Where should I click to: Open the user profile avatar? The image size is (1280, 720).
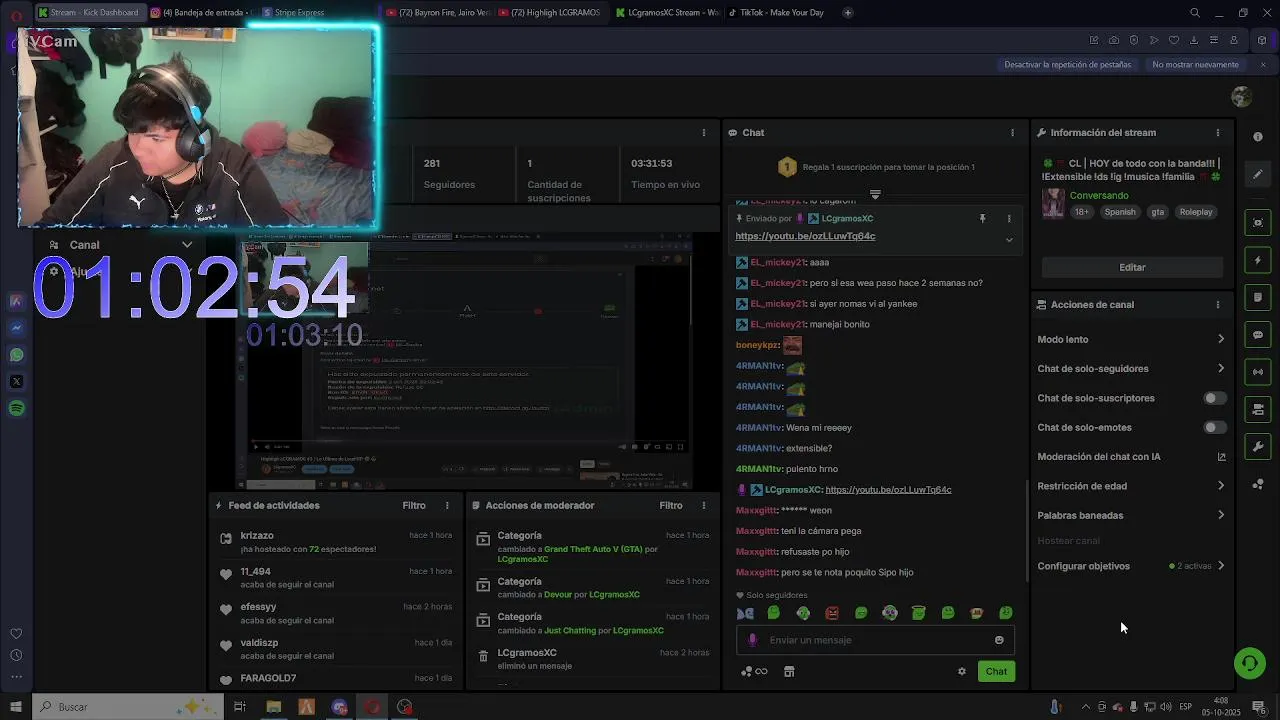point(1242,96)
